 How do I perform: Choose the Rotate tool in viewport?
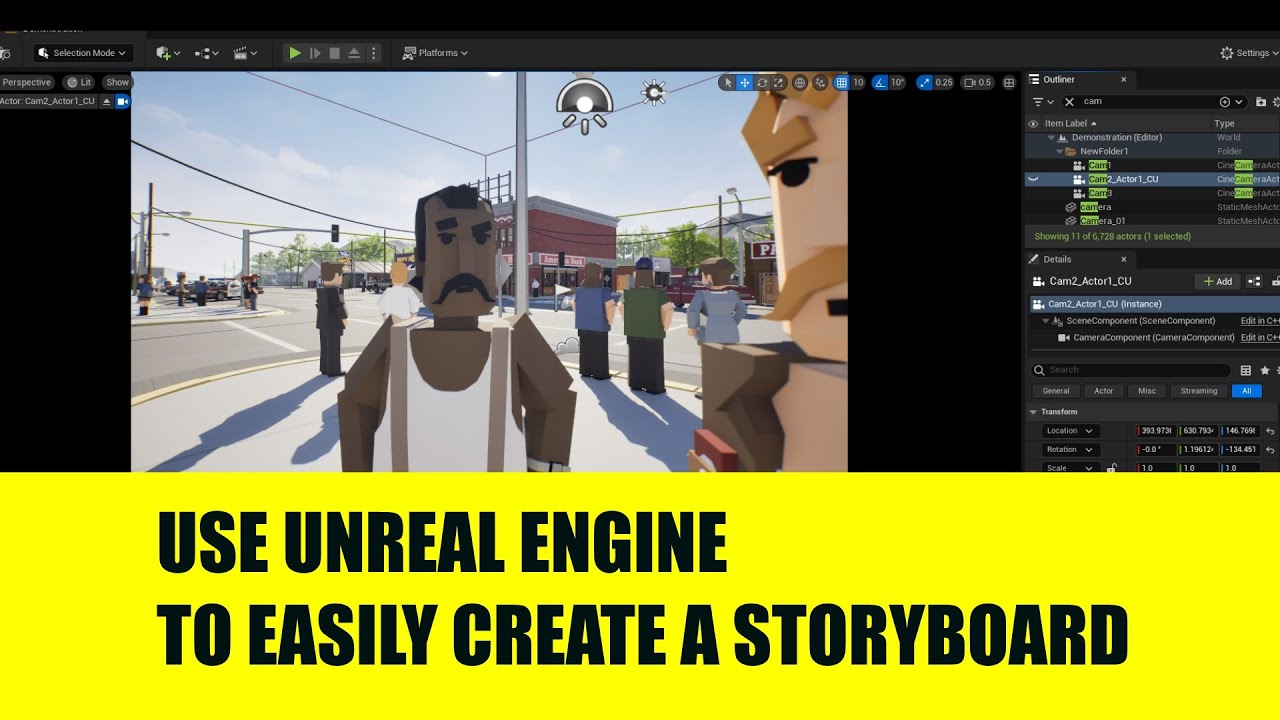point(762,82)
